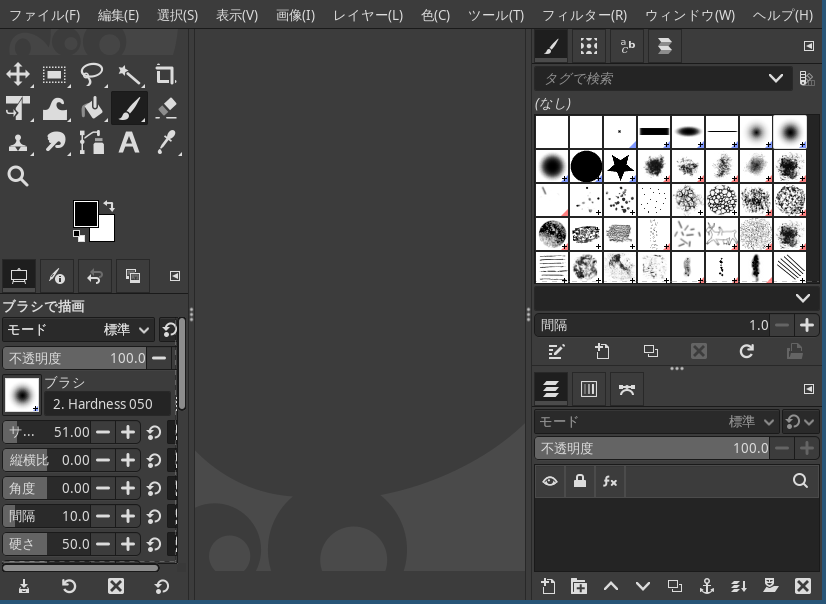
Task: Open the tool options panel configure menu
Action: coord(175,276)
